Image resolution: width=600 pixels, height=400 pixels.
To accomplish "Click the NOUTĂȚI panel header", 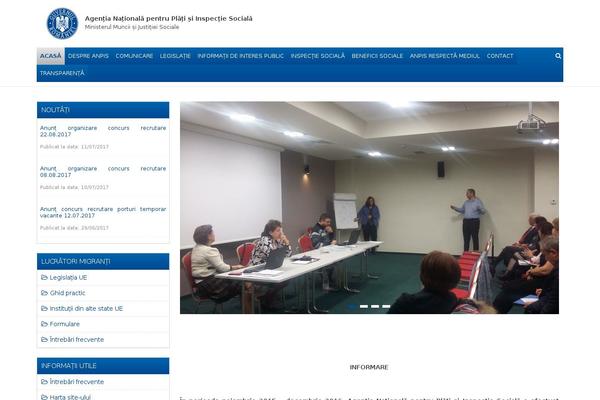I will (x=103, y=110).
